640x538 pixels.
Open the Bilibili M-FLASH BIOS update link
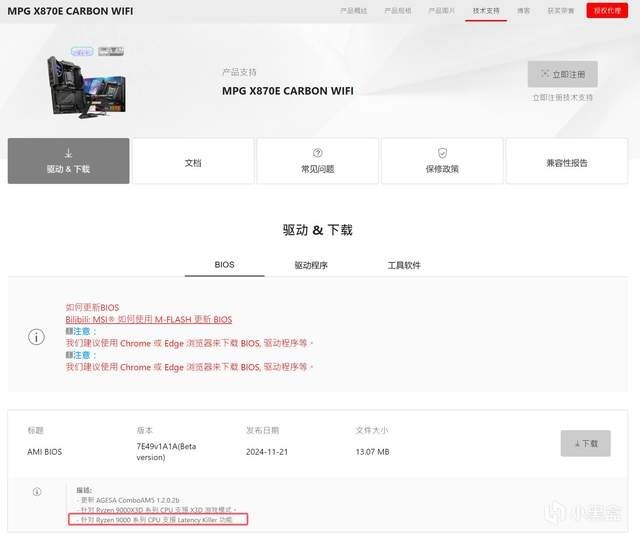tap(149, 319)
